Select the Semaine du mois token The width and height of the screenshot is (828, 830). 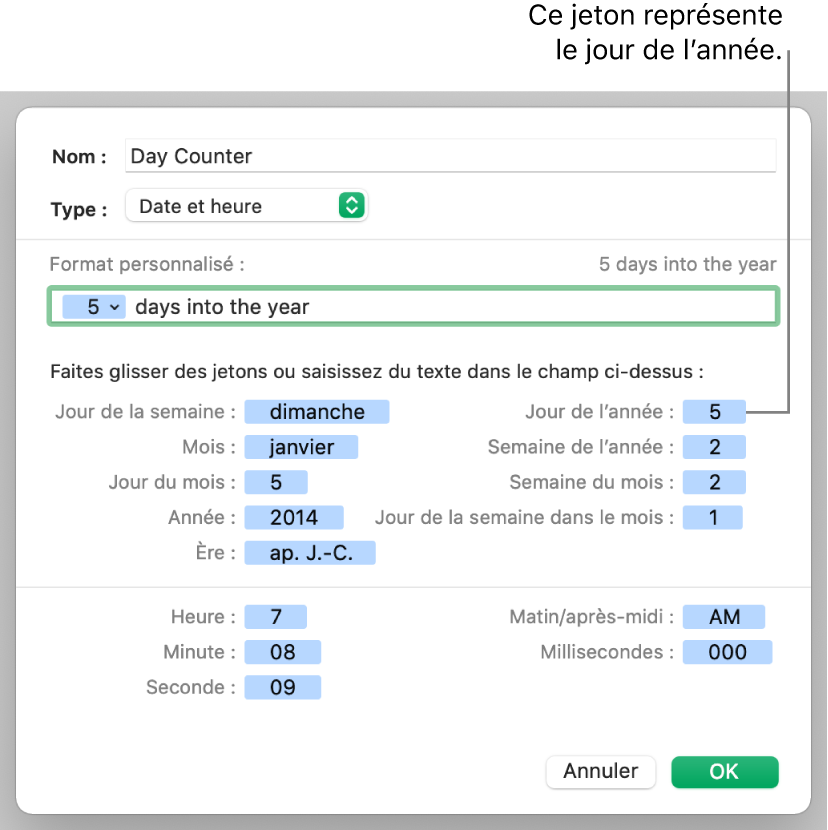point(714,482)
